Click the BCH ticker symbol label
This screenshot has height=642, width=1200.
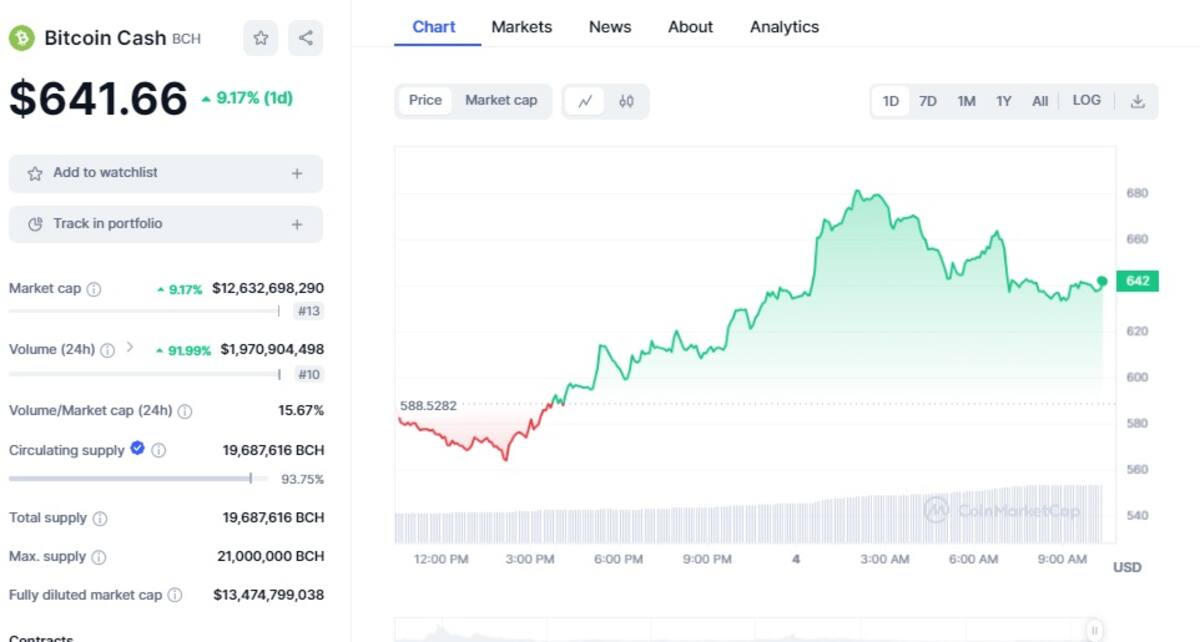(186, 39)
